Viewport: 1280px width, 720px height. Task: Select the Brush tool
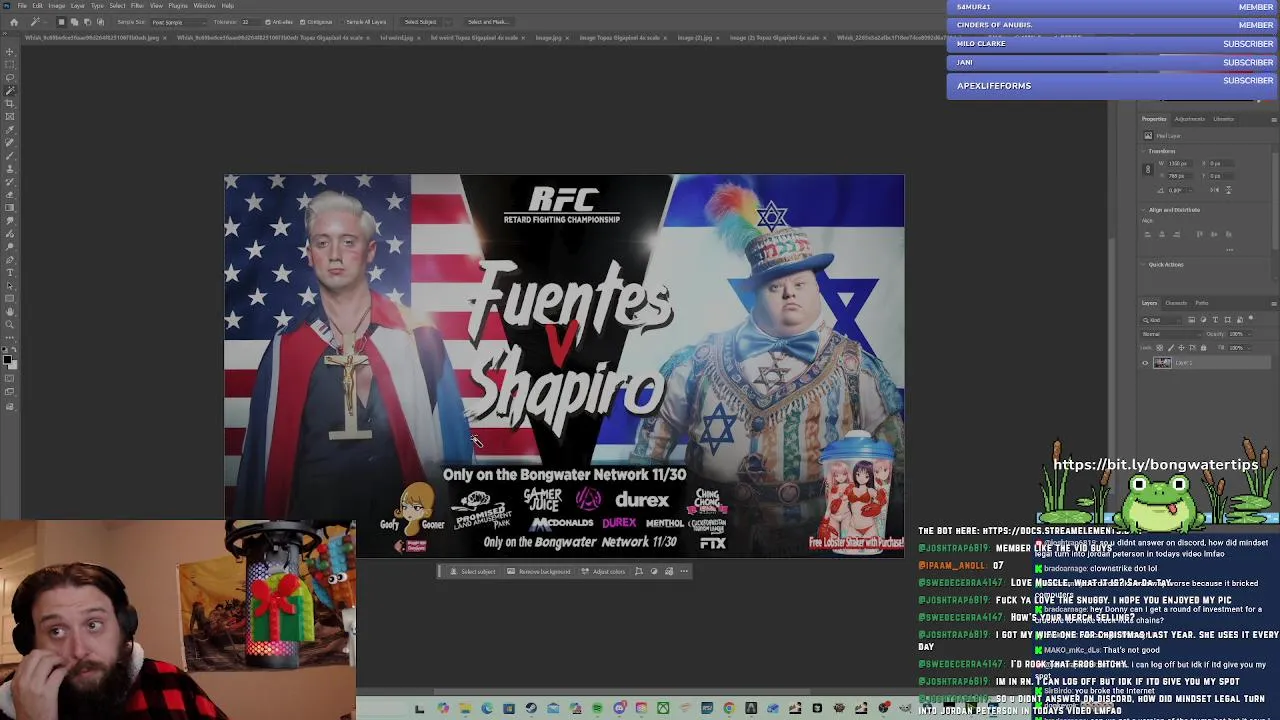click(x=10, y=155)
